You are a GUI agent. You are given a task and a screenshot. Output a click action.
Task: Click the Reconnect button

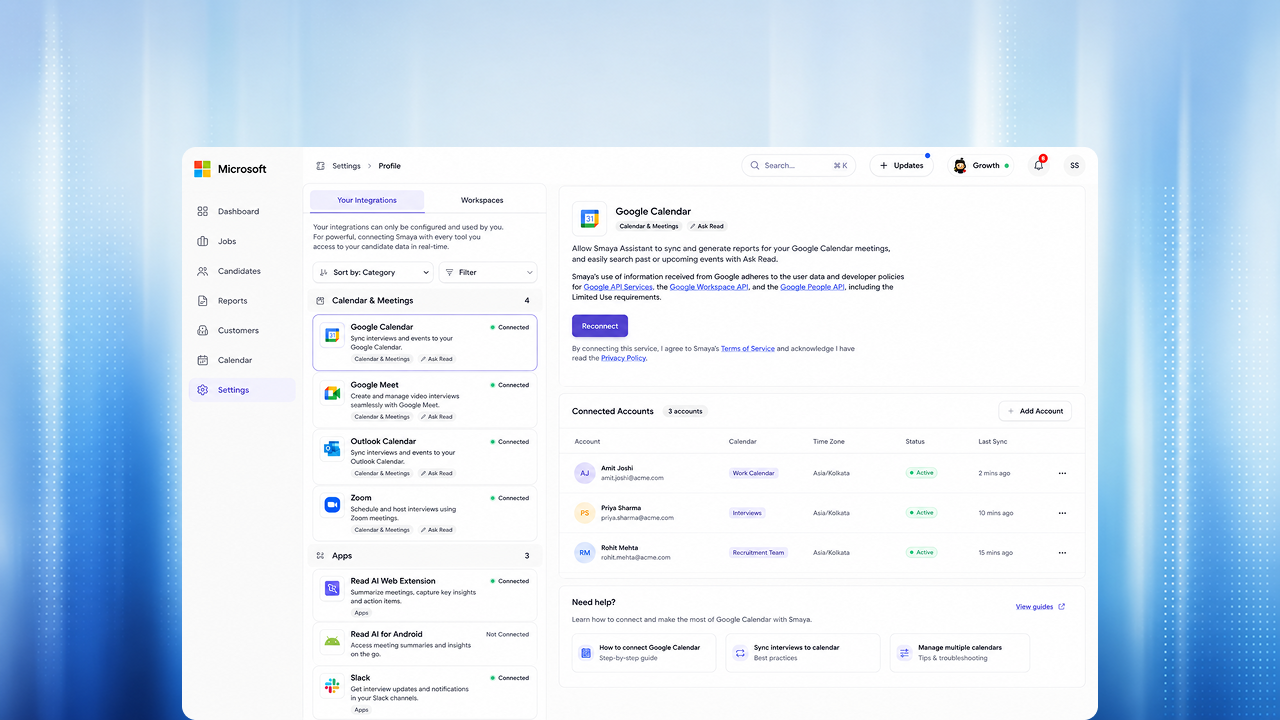(x=600, y=326)
